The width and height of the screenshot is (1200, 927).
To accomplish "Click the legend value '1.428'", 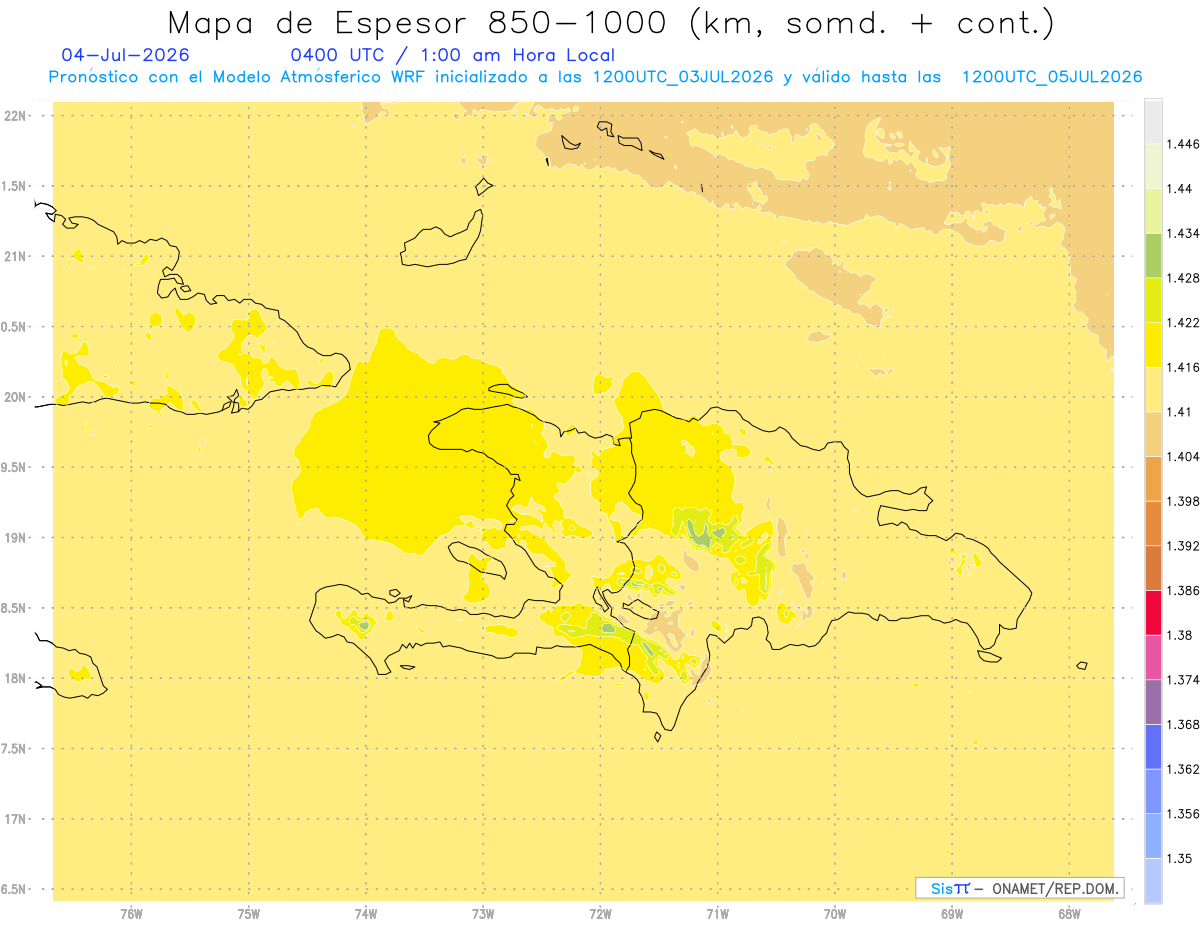I will [1184, 278].
